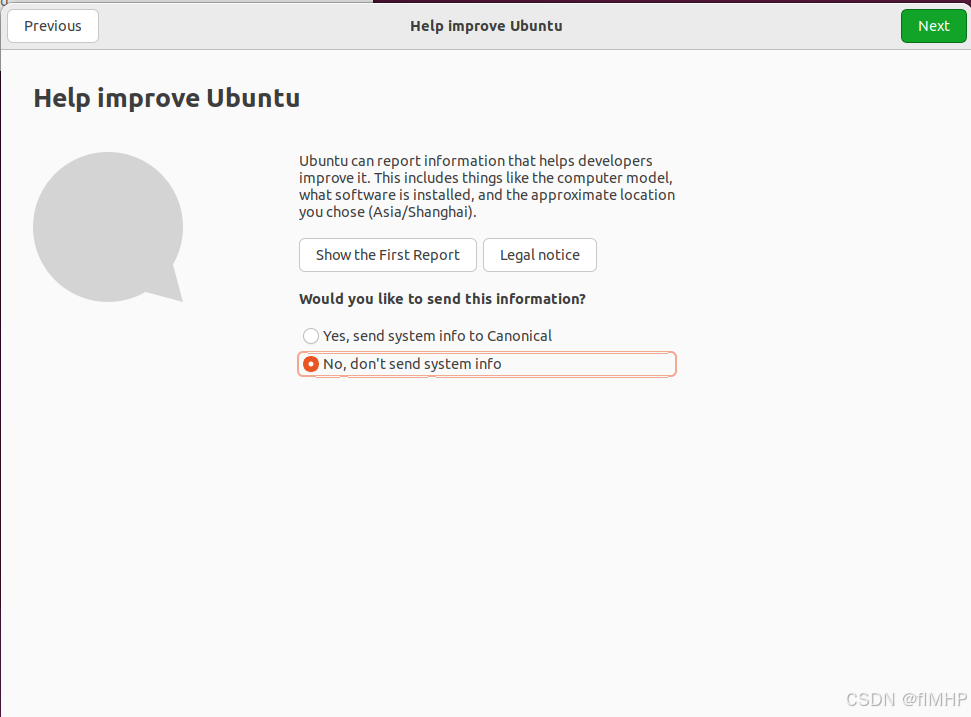Screen dimensions: 971x717
Task: Click the centered header bar title
Action: pos(486,26)
